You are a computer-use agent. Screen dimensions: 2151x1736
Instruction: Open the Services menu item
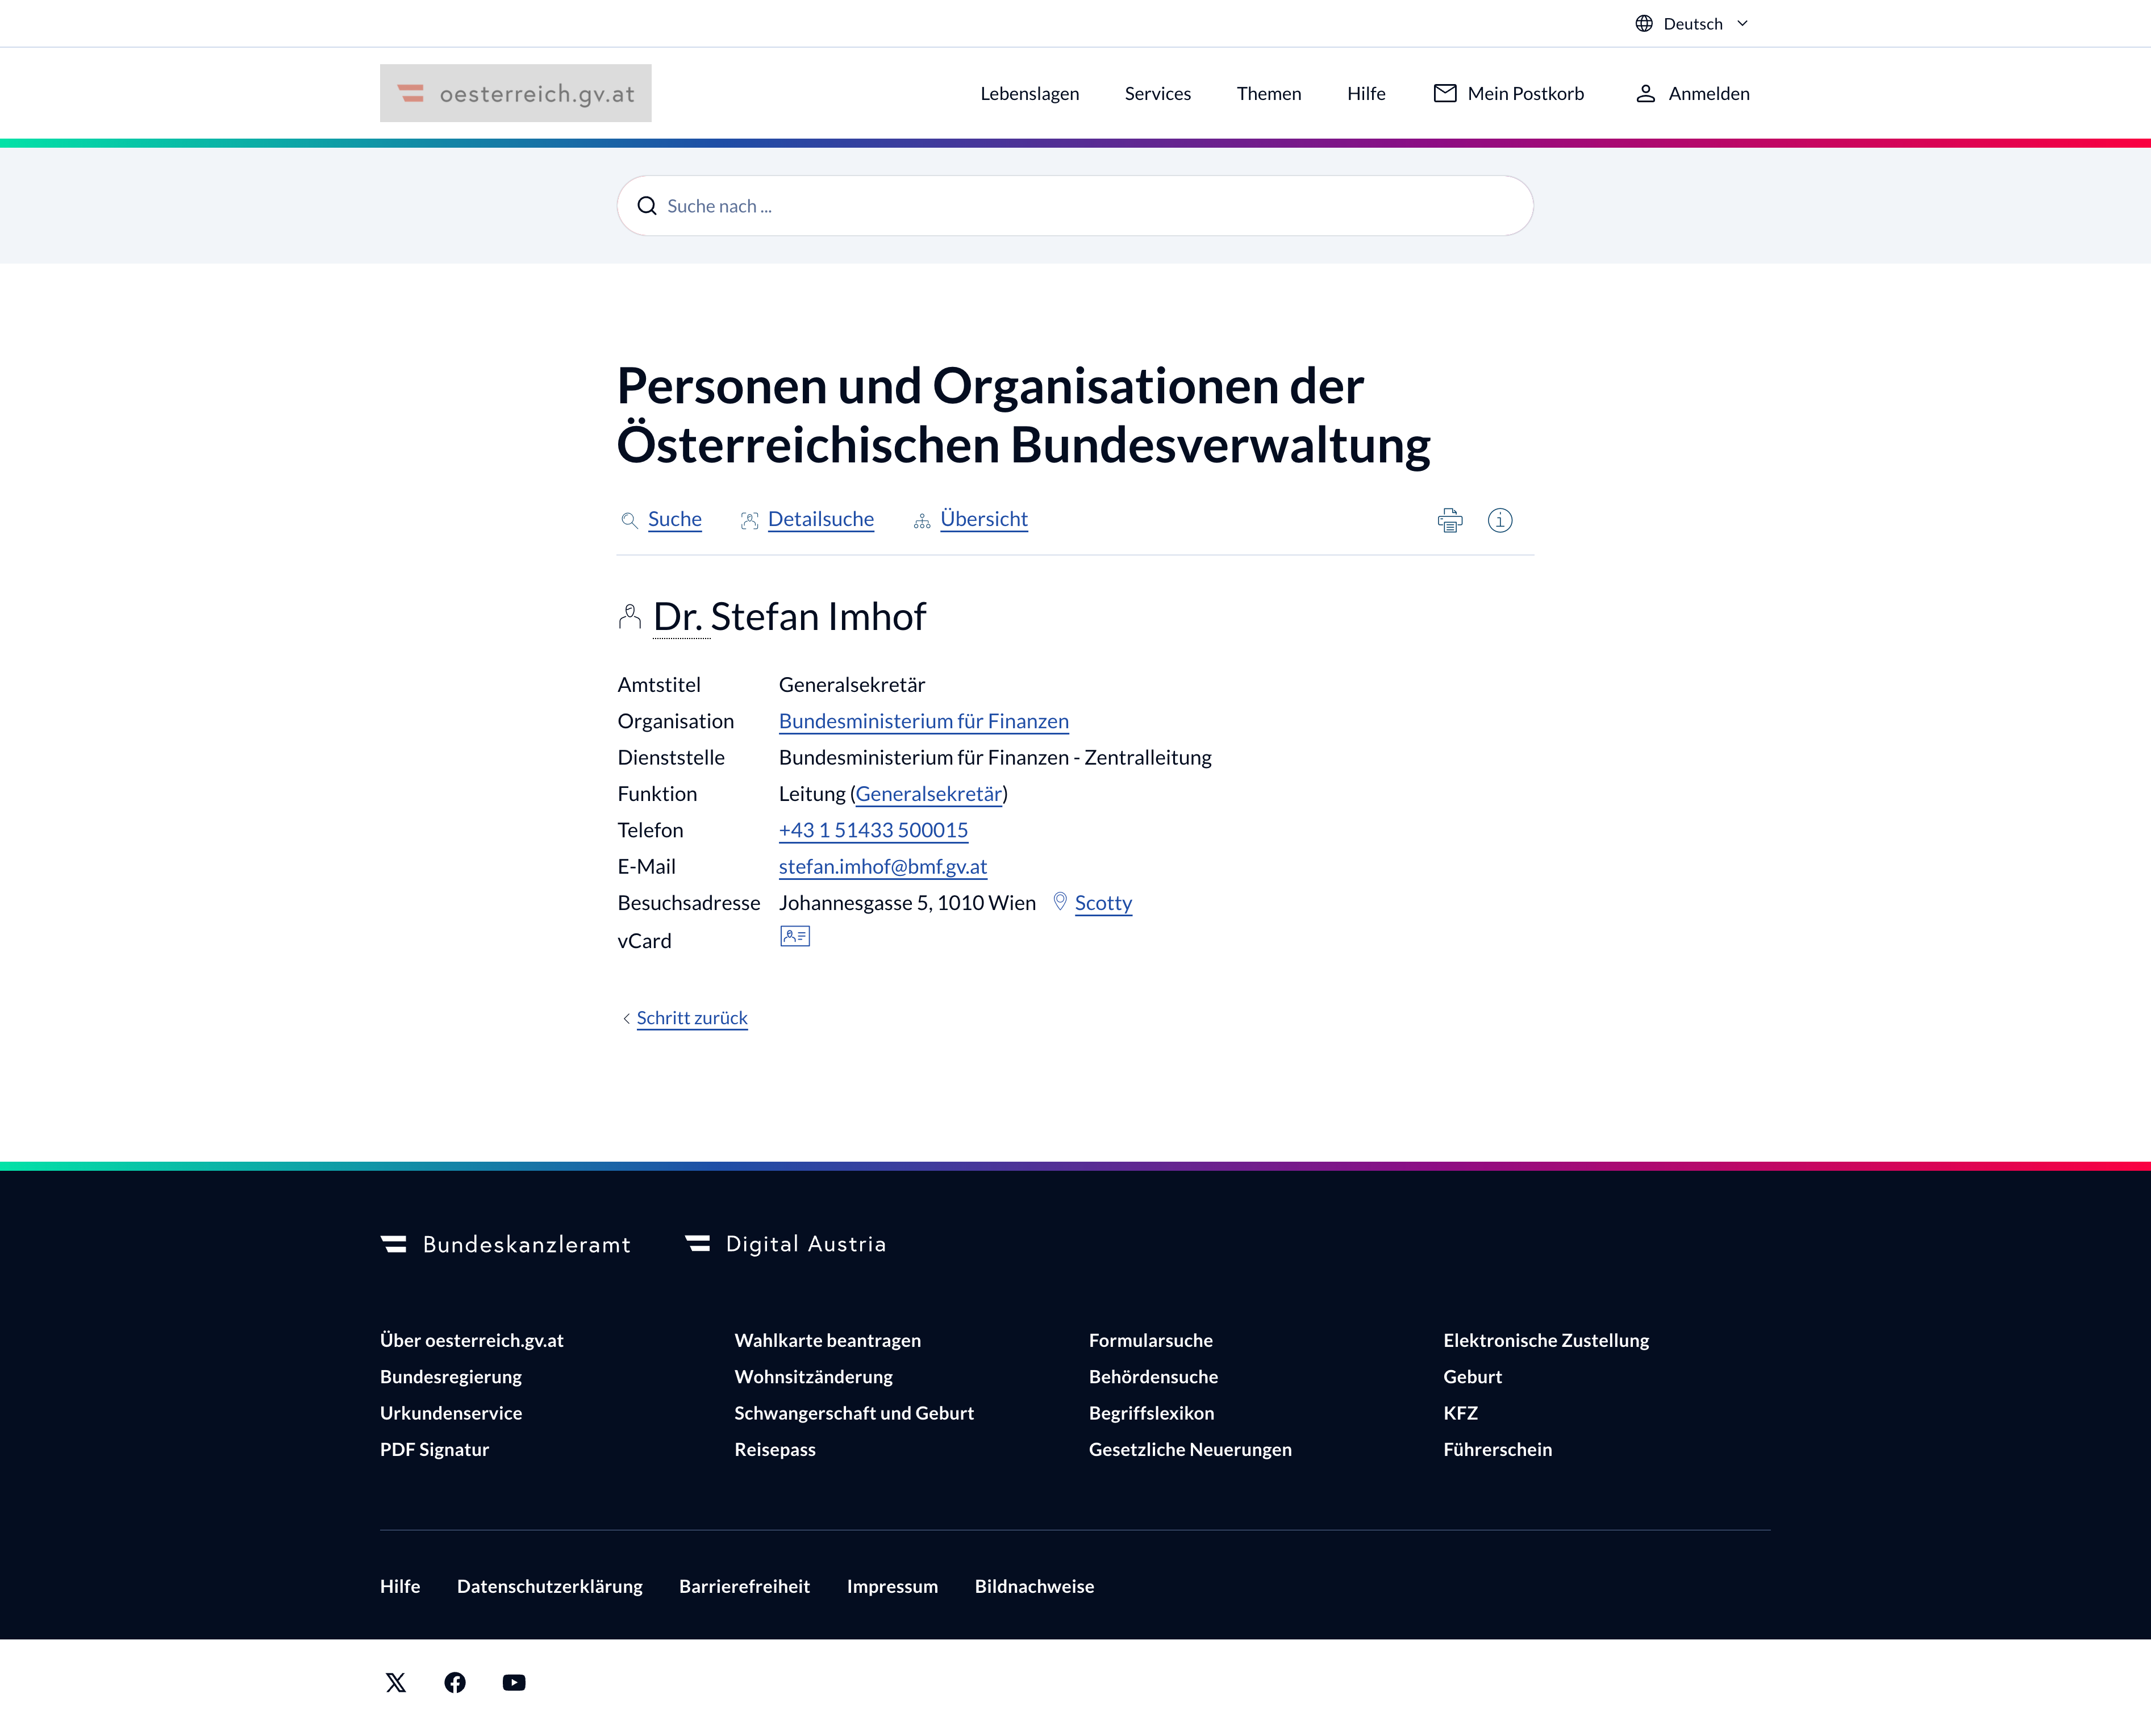click(1157, 93)
